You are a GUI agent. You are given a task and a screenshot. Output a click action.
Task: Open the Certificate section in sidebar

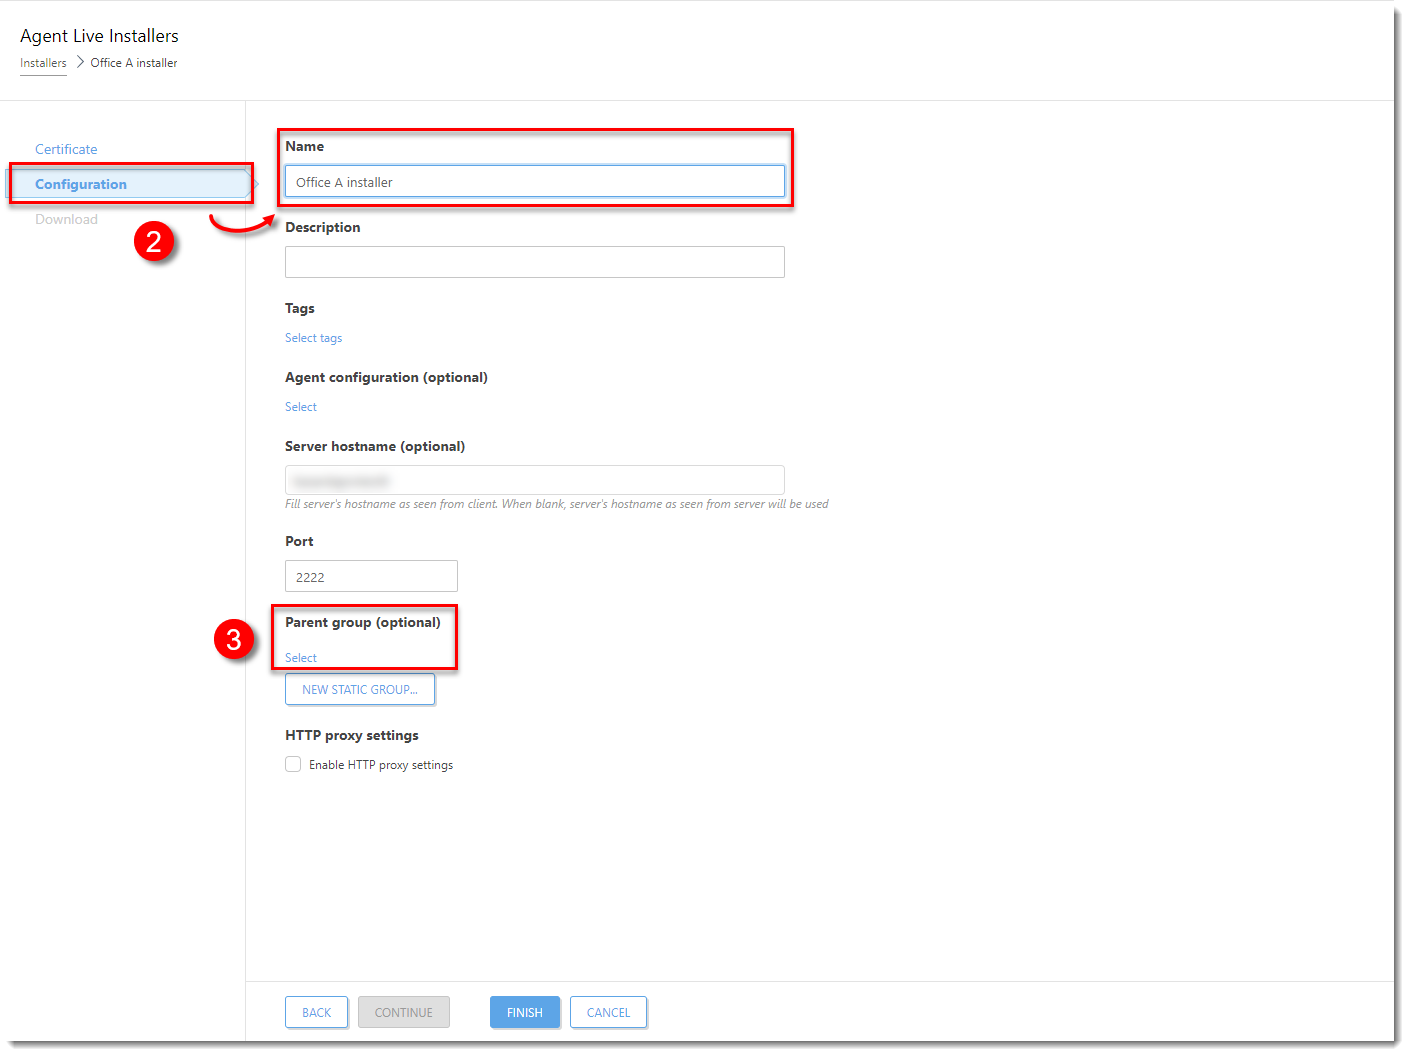click(66, 149)
